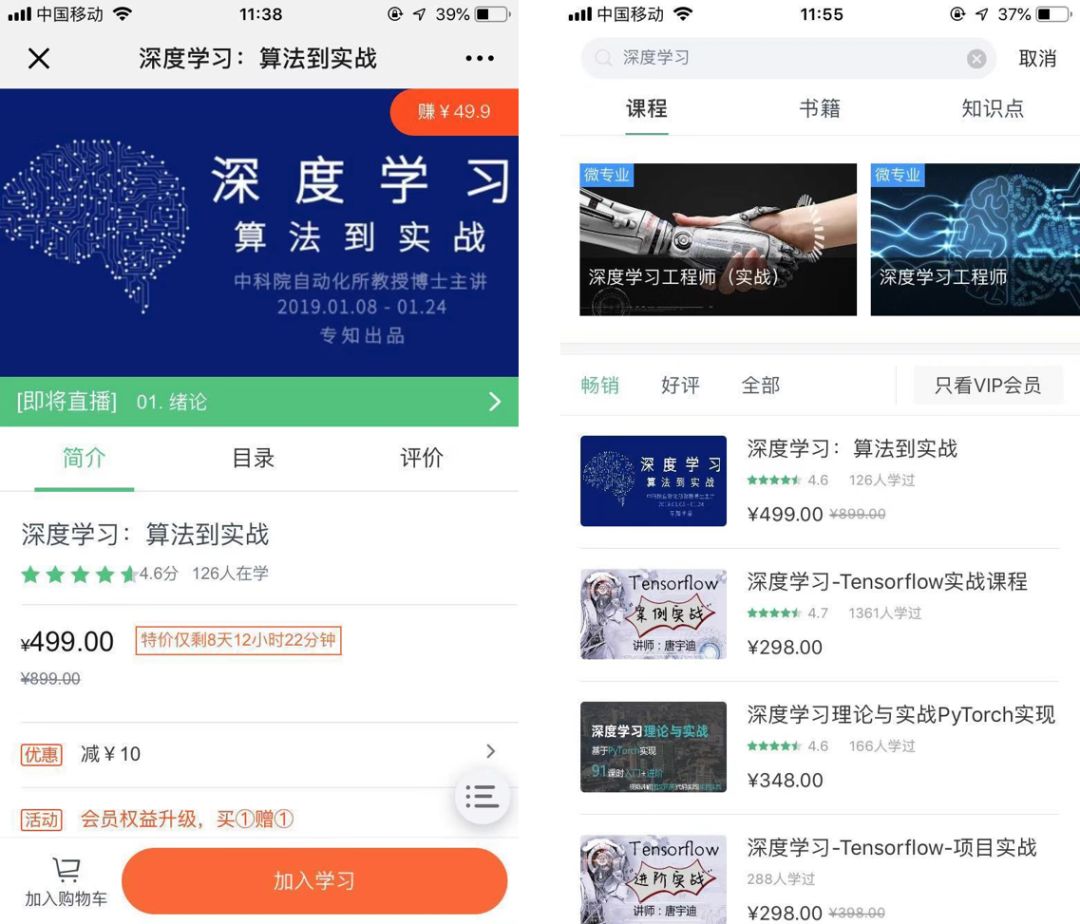
Task: Select the 畅销 sort option
Action: tap(600, 385)
